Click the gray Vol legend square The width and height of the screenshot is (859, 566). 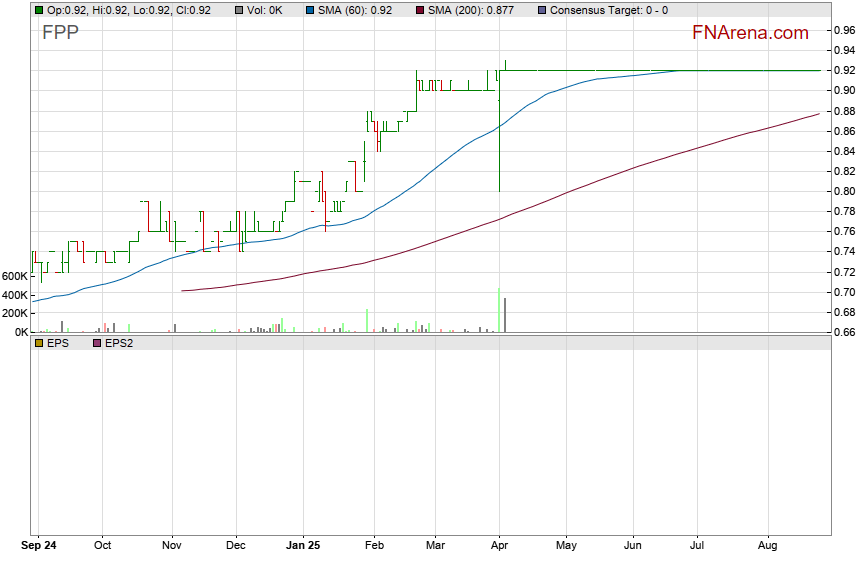pyautogui.click(x=239, y=10)
